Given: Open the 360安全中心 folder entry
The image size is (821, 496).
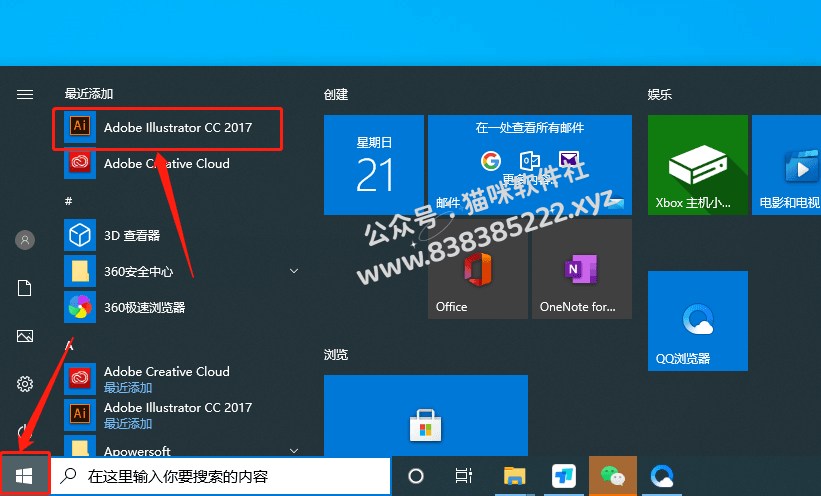Looking at the screenshot, I should 178,271.
